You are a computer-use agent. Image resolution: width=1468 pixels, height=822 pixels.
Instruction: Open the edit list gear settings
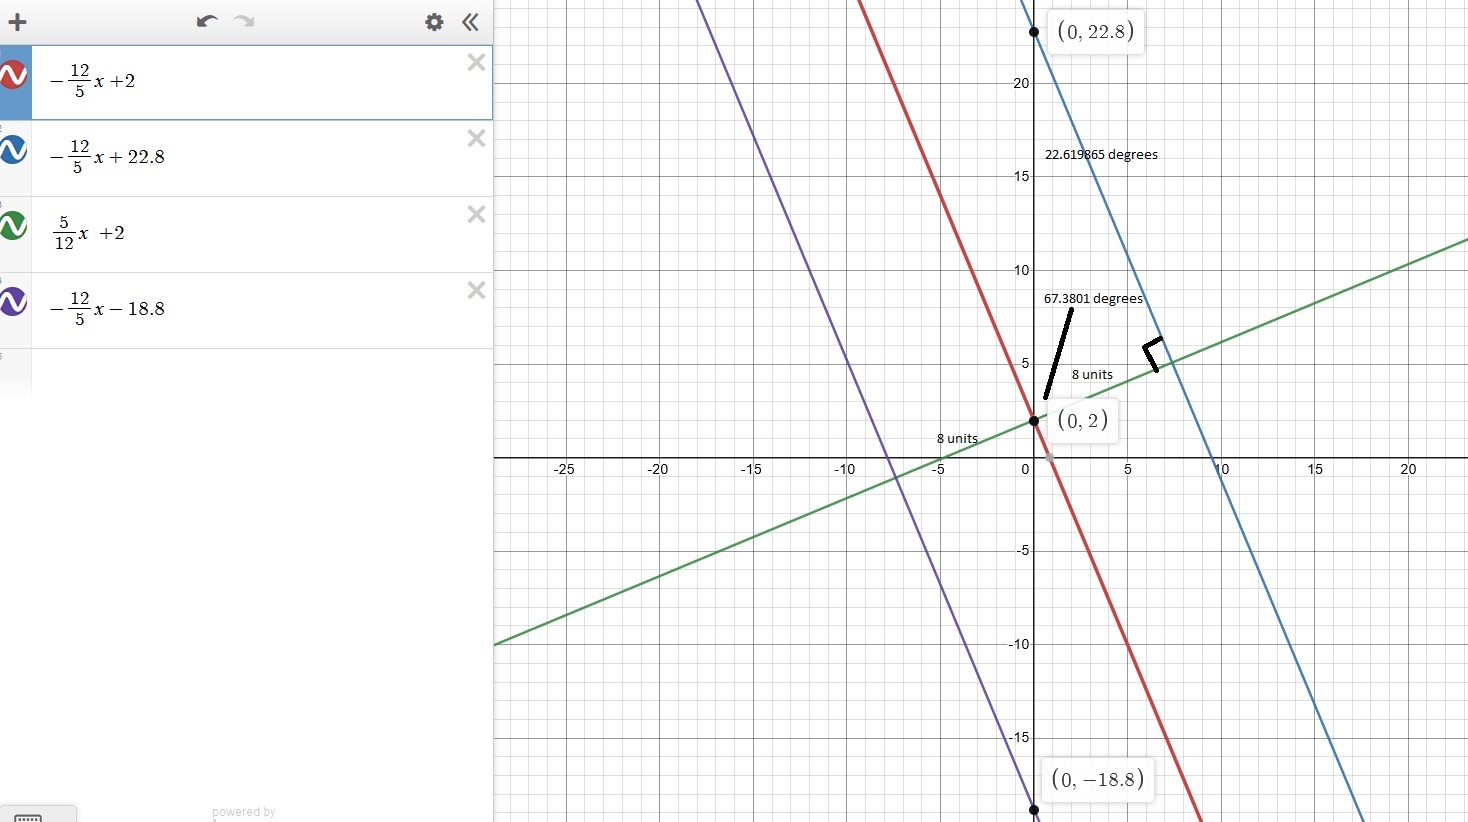(x=434, y=22)
